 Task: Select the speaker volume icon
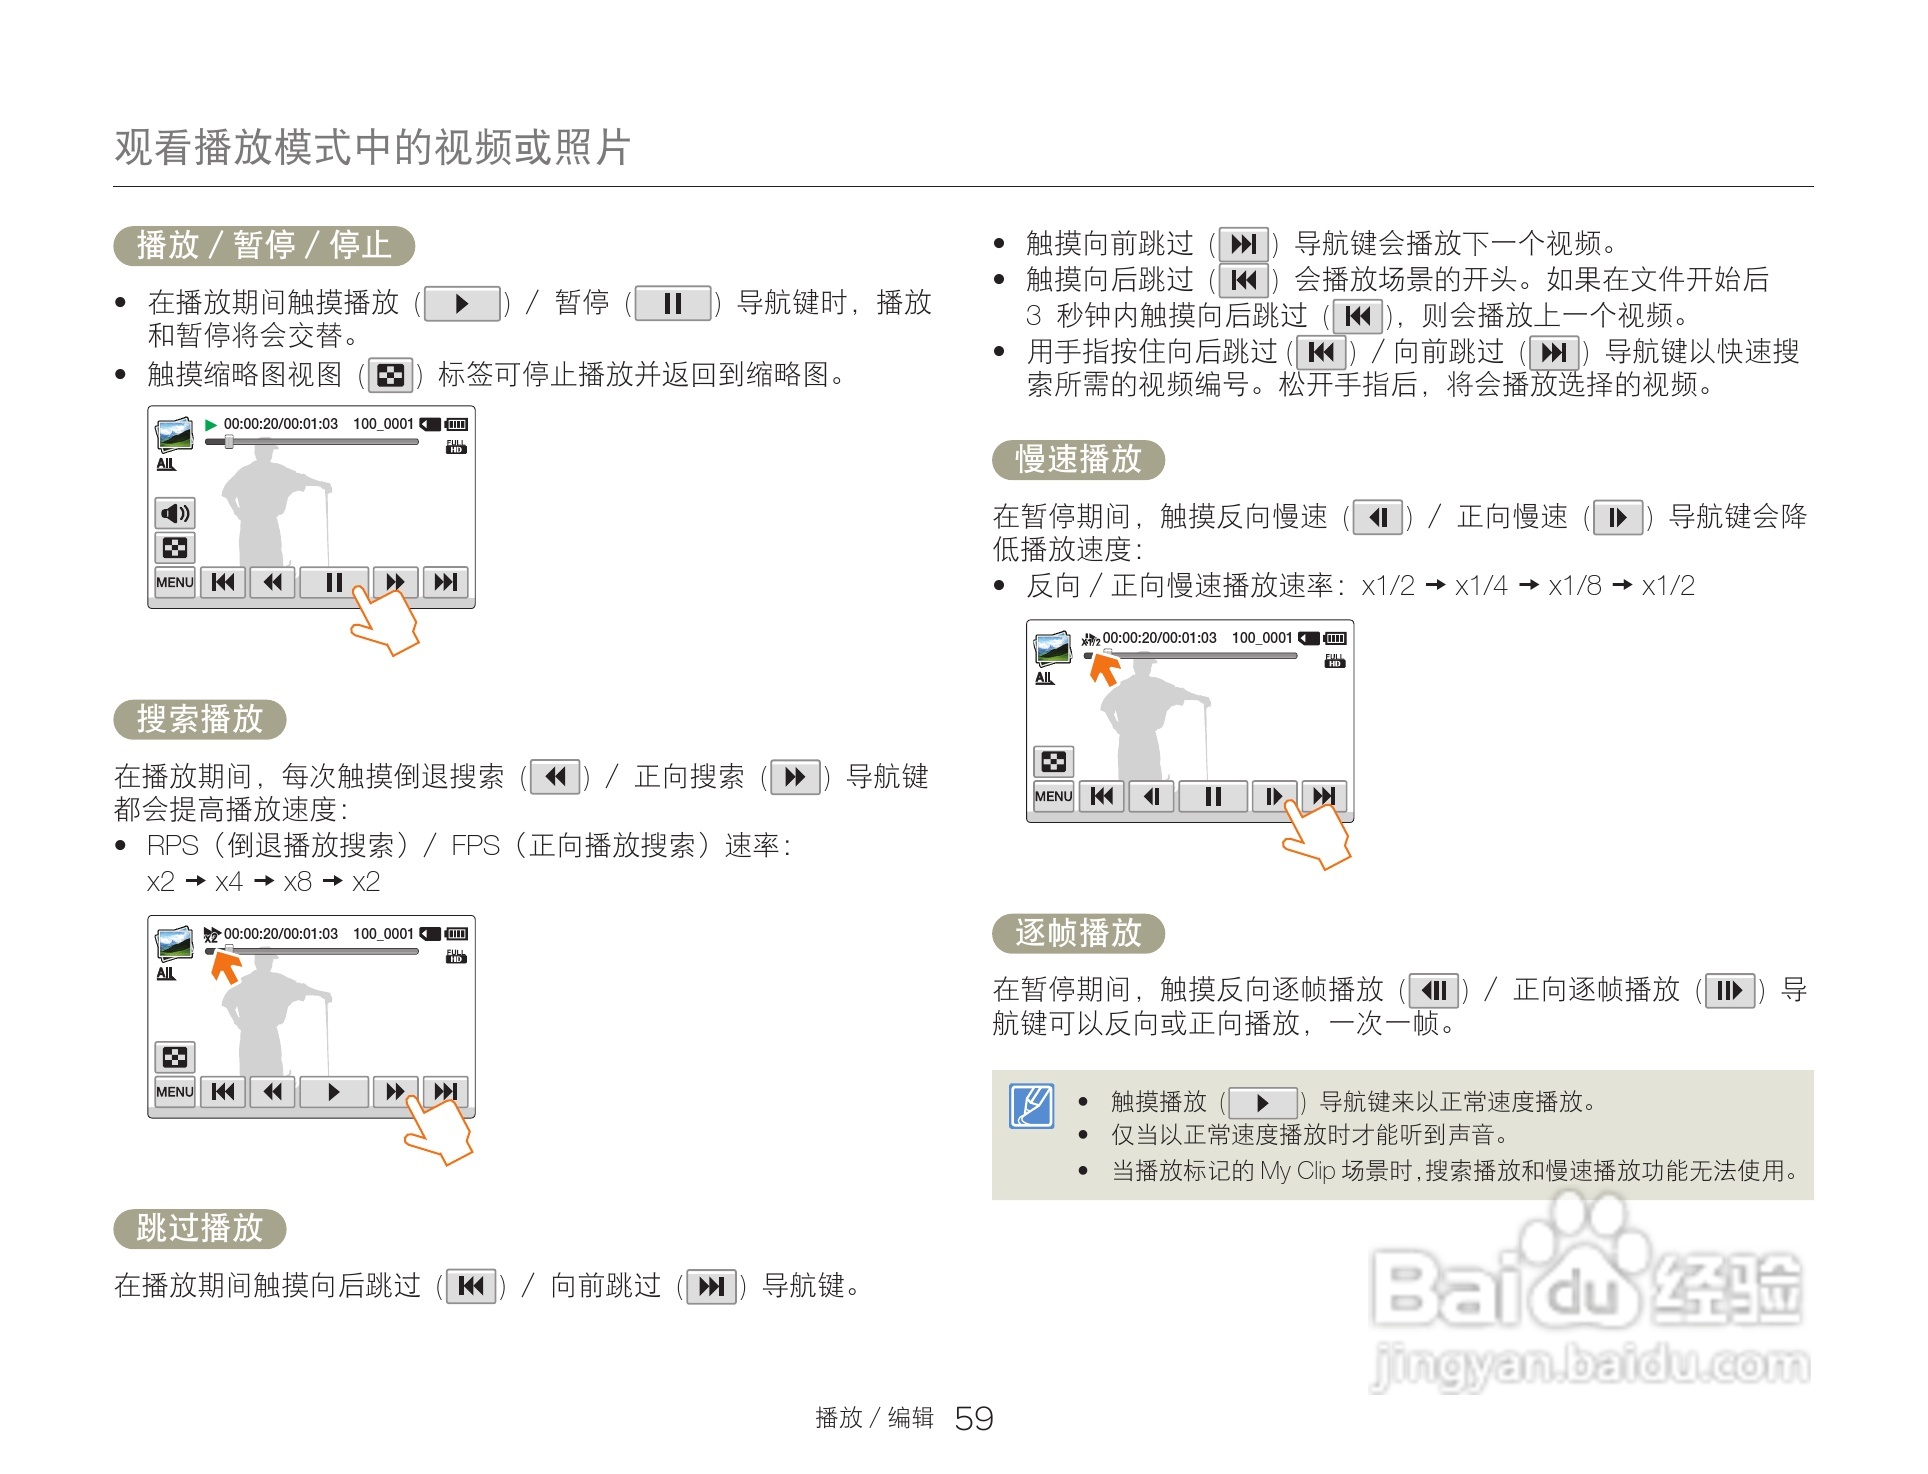pyautogui.click(x=174, y=513)
